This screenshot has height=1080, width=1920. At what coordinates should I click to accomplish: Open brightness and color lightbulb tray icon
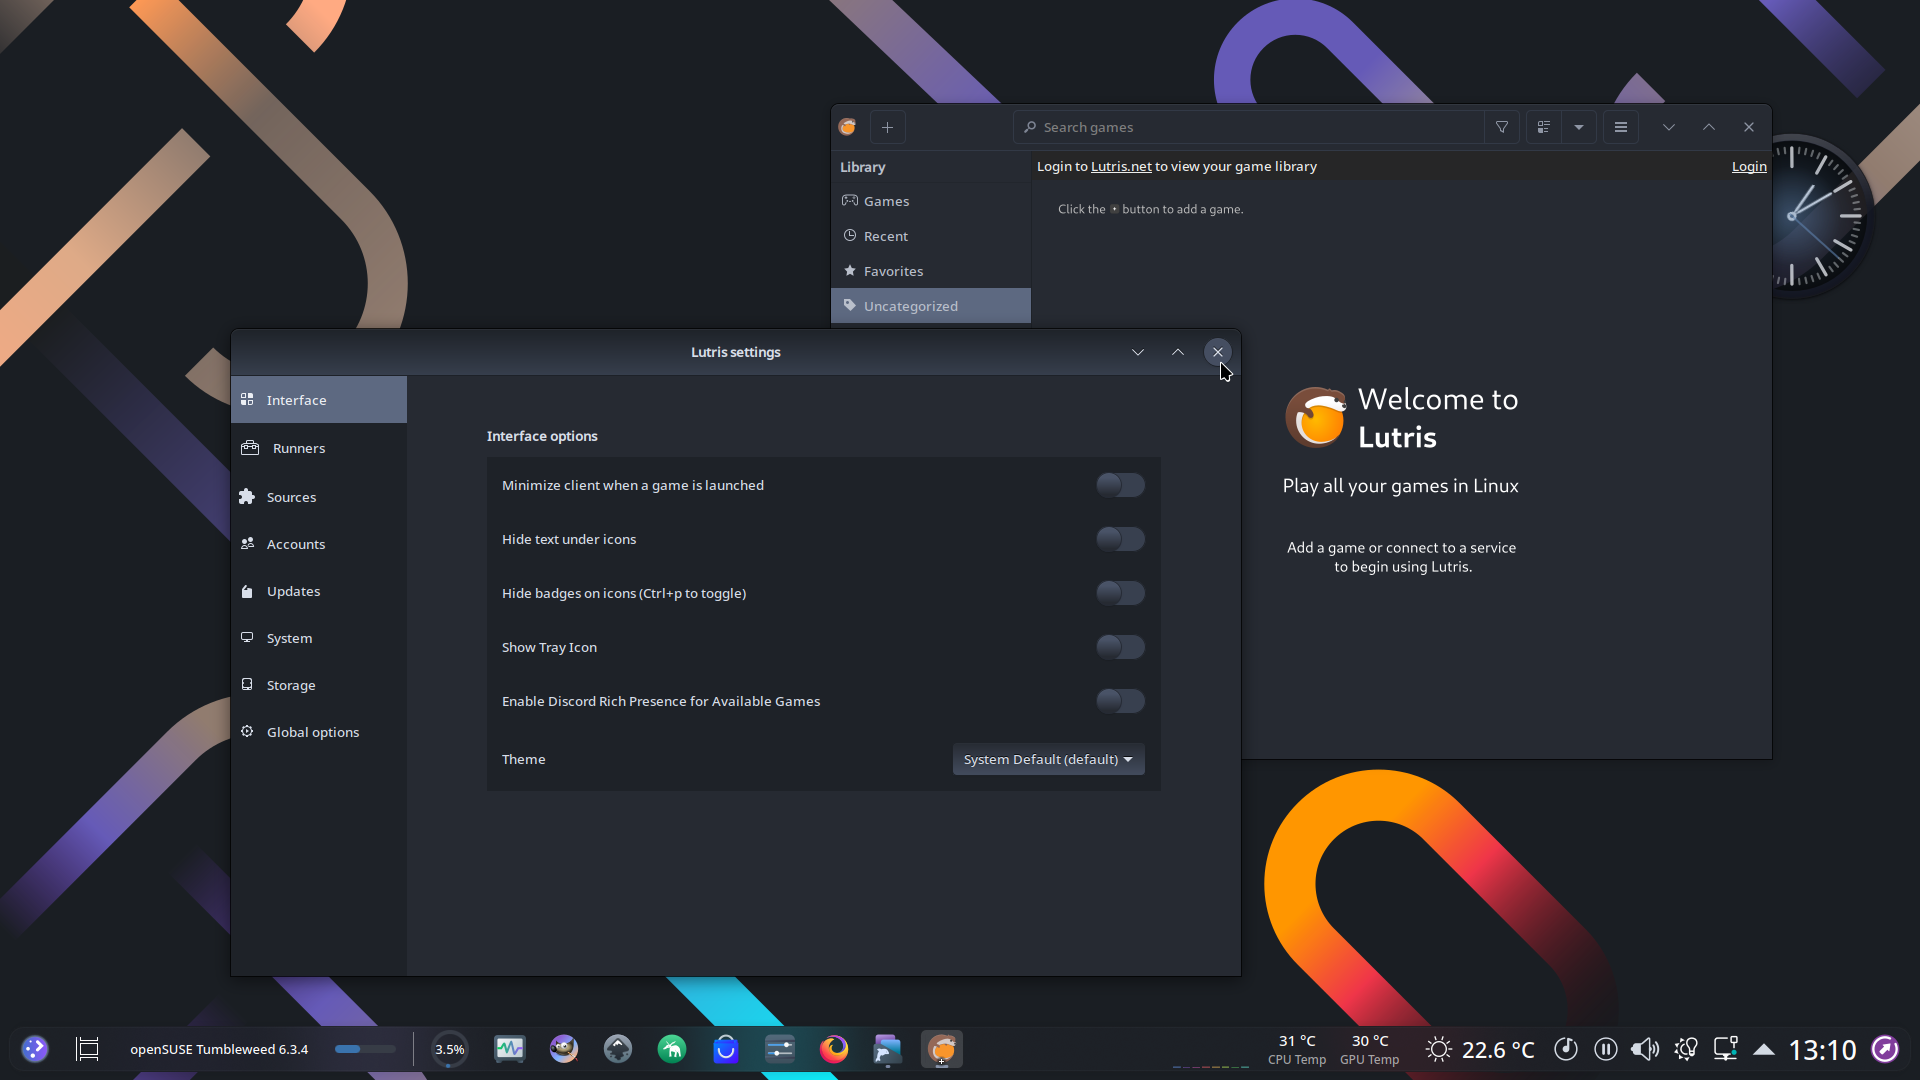click(x=1686, y=1049)
